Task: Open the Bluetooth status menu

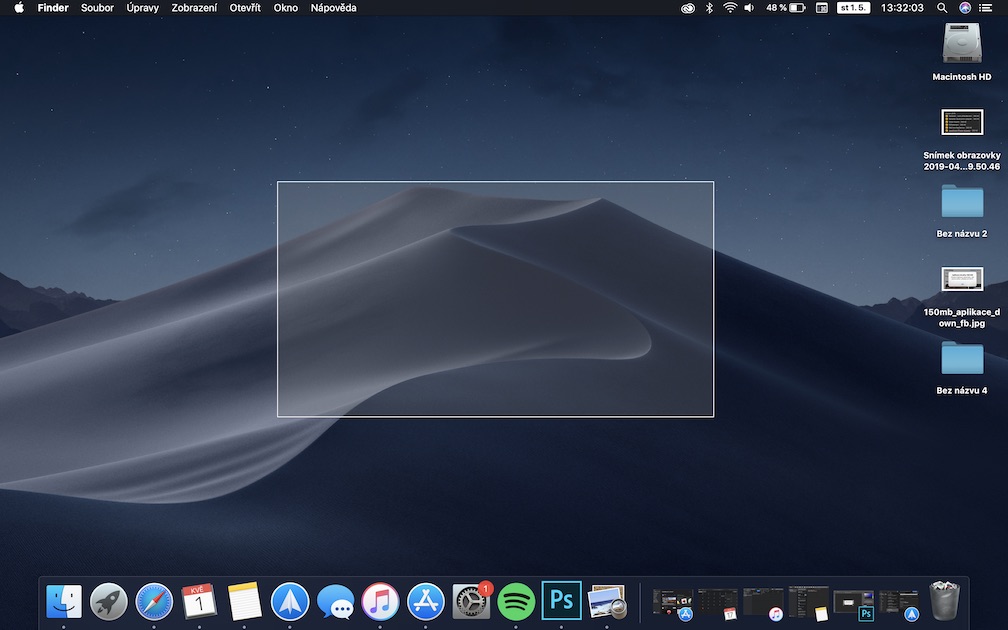Action: 710,8
